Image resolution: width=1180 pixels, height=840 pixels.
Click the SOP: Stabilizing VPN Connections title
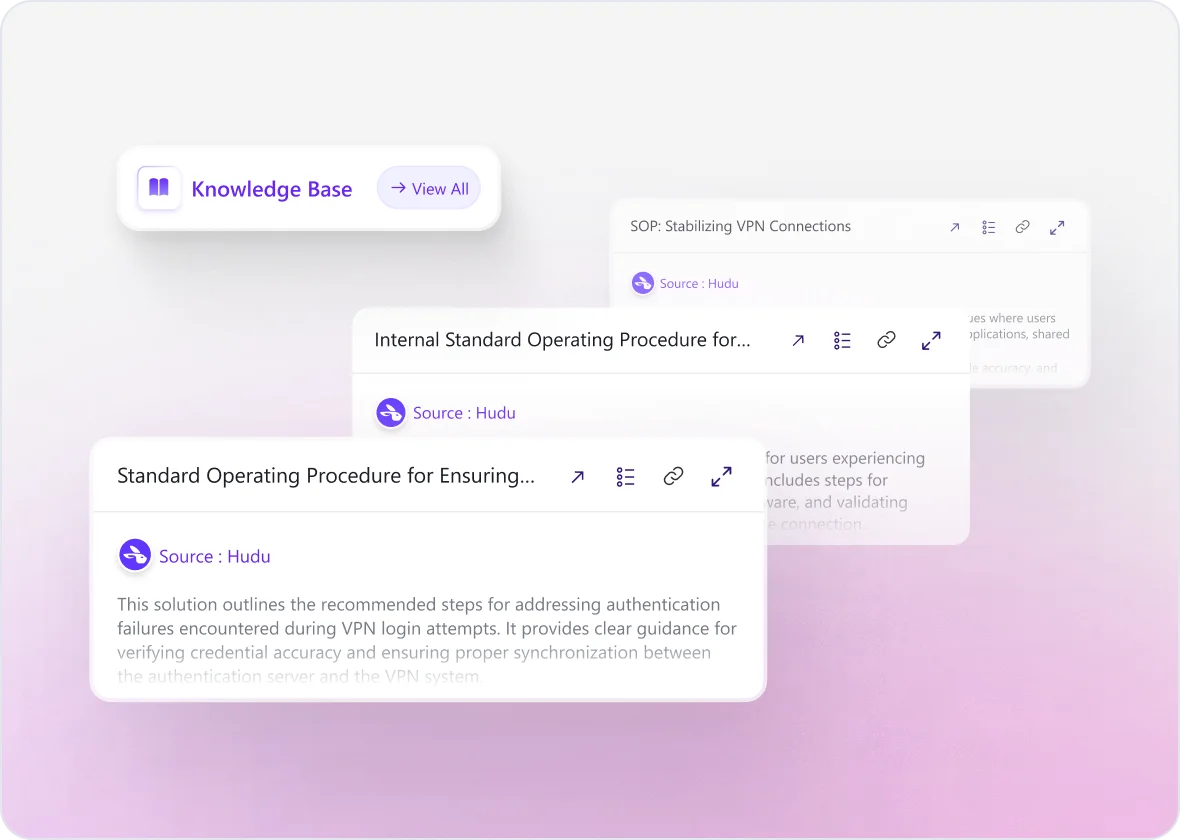[740, 226]
